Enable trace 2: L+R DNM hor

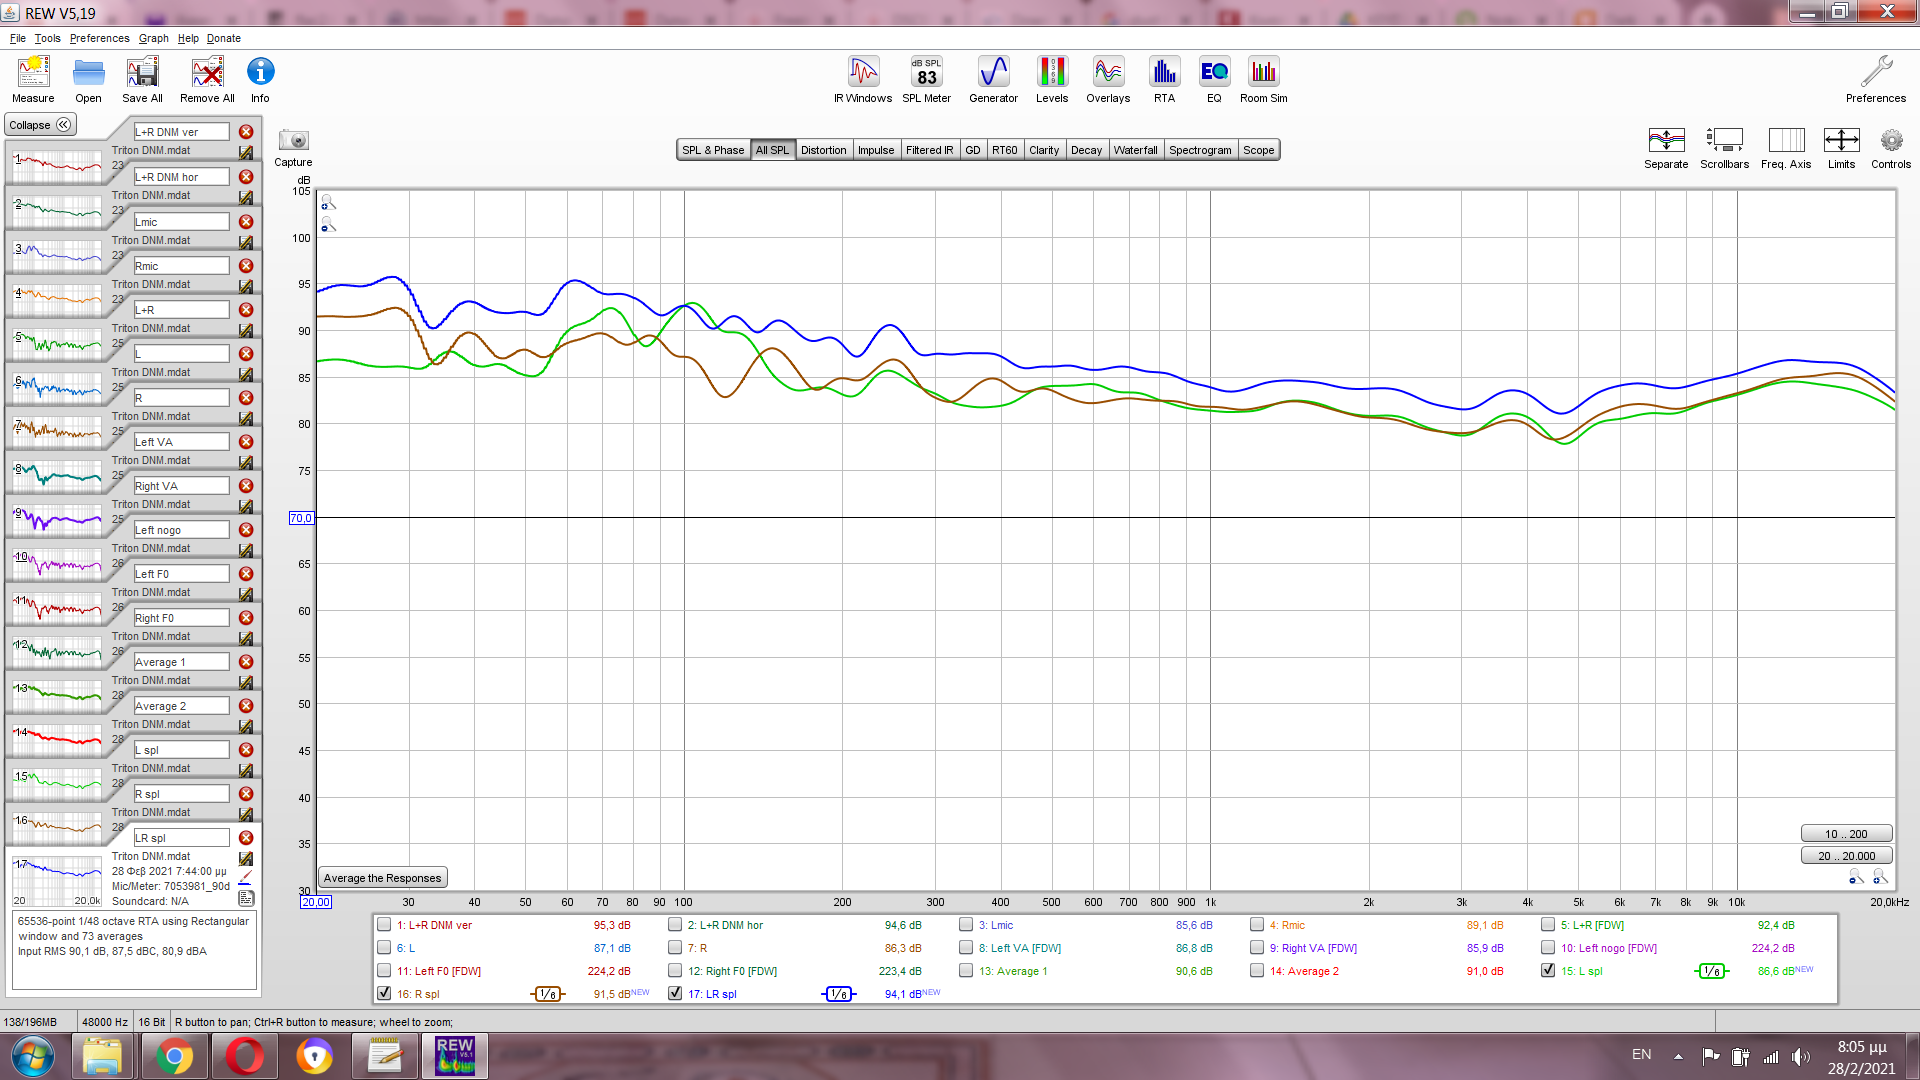point(675,925)
